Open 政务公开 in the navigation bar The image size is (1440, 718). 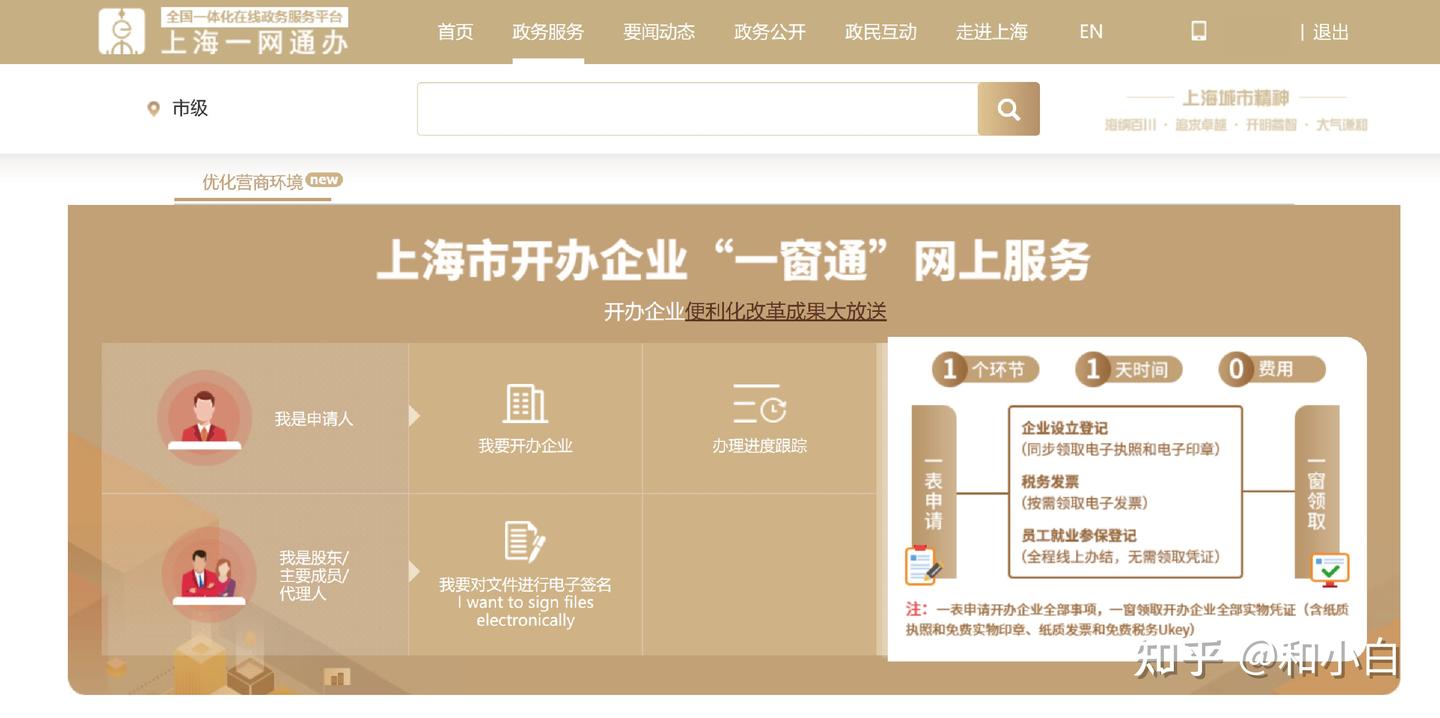[770, 32]
